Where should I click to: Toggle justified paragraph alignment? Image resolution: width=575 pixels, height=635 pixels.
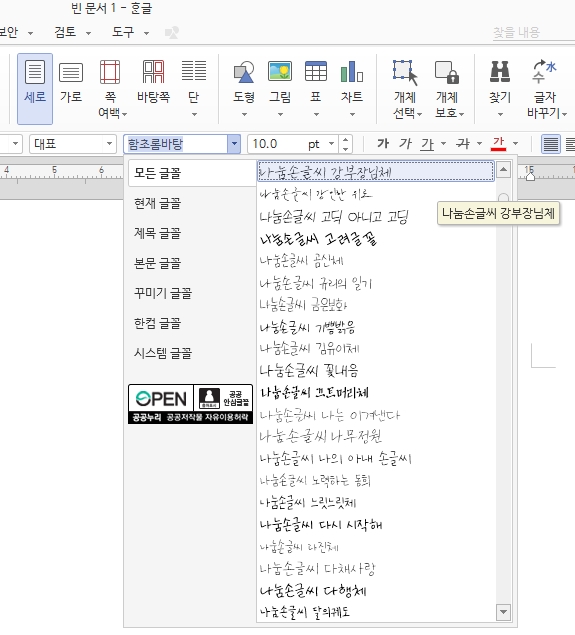pos(551,144)
